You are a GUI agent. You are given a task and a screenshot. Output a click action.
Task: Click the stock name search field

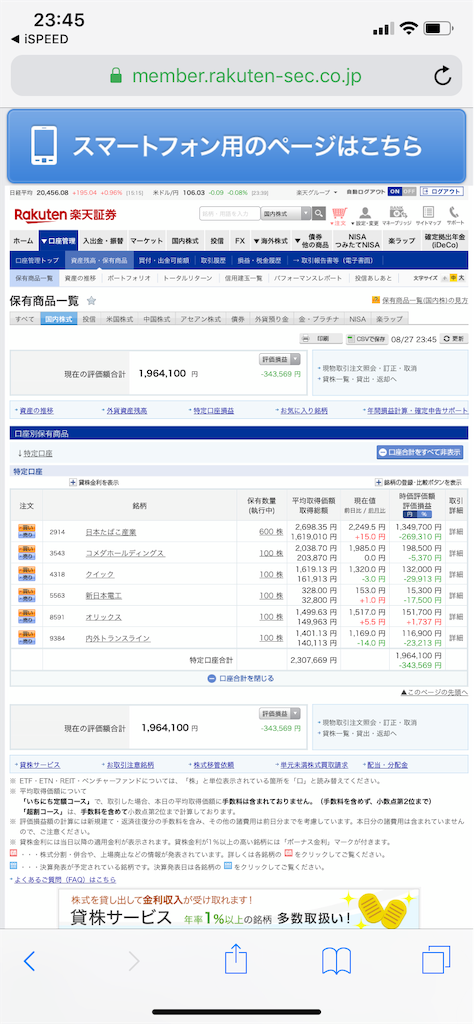coord(229,214)
